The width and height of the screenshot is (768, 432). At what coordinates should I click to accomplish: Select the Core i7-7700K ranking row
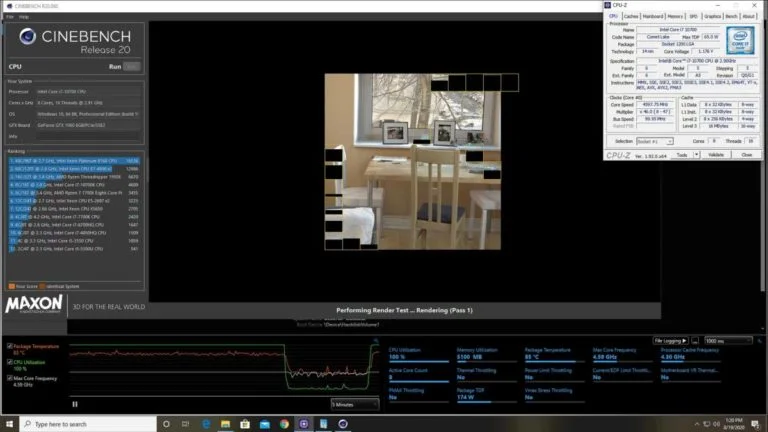point(74,216)
